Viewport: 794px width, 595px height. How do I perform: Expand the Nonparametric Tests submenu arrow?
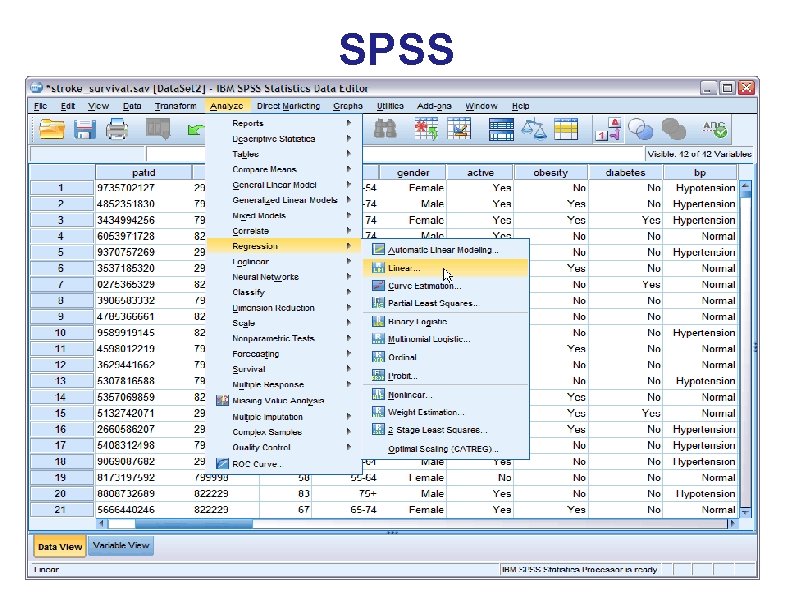click(x=349, y=338)
